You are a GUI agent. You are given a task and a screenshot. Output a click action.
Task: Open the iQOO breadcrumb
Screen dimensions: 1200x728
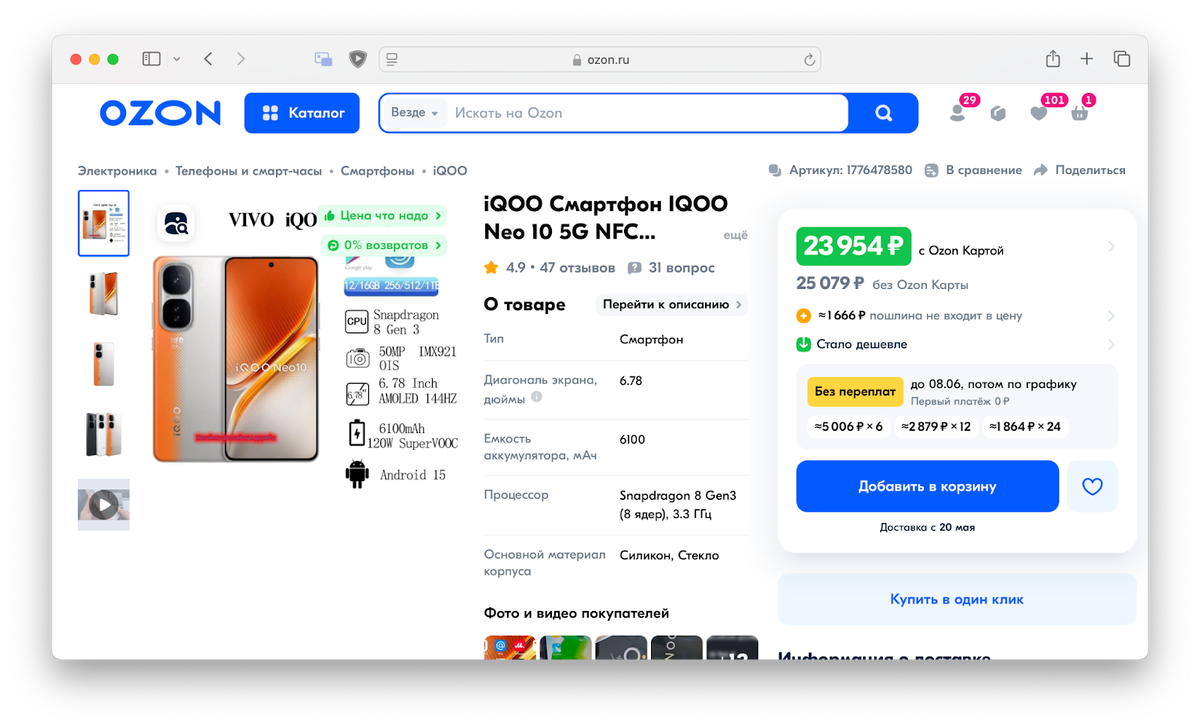pos(450,171)
